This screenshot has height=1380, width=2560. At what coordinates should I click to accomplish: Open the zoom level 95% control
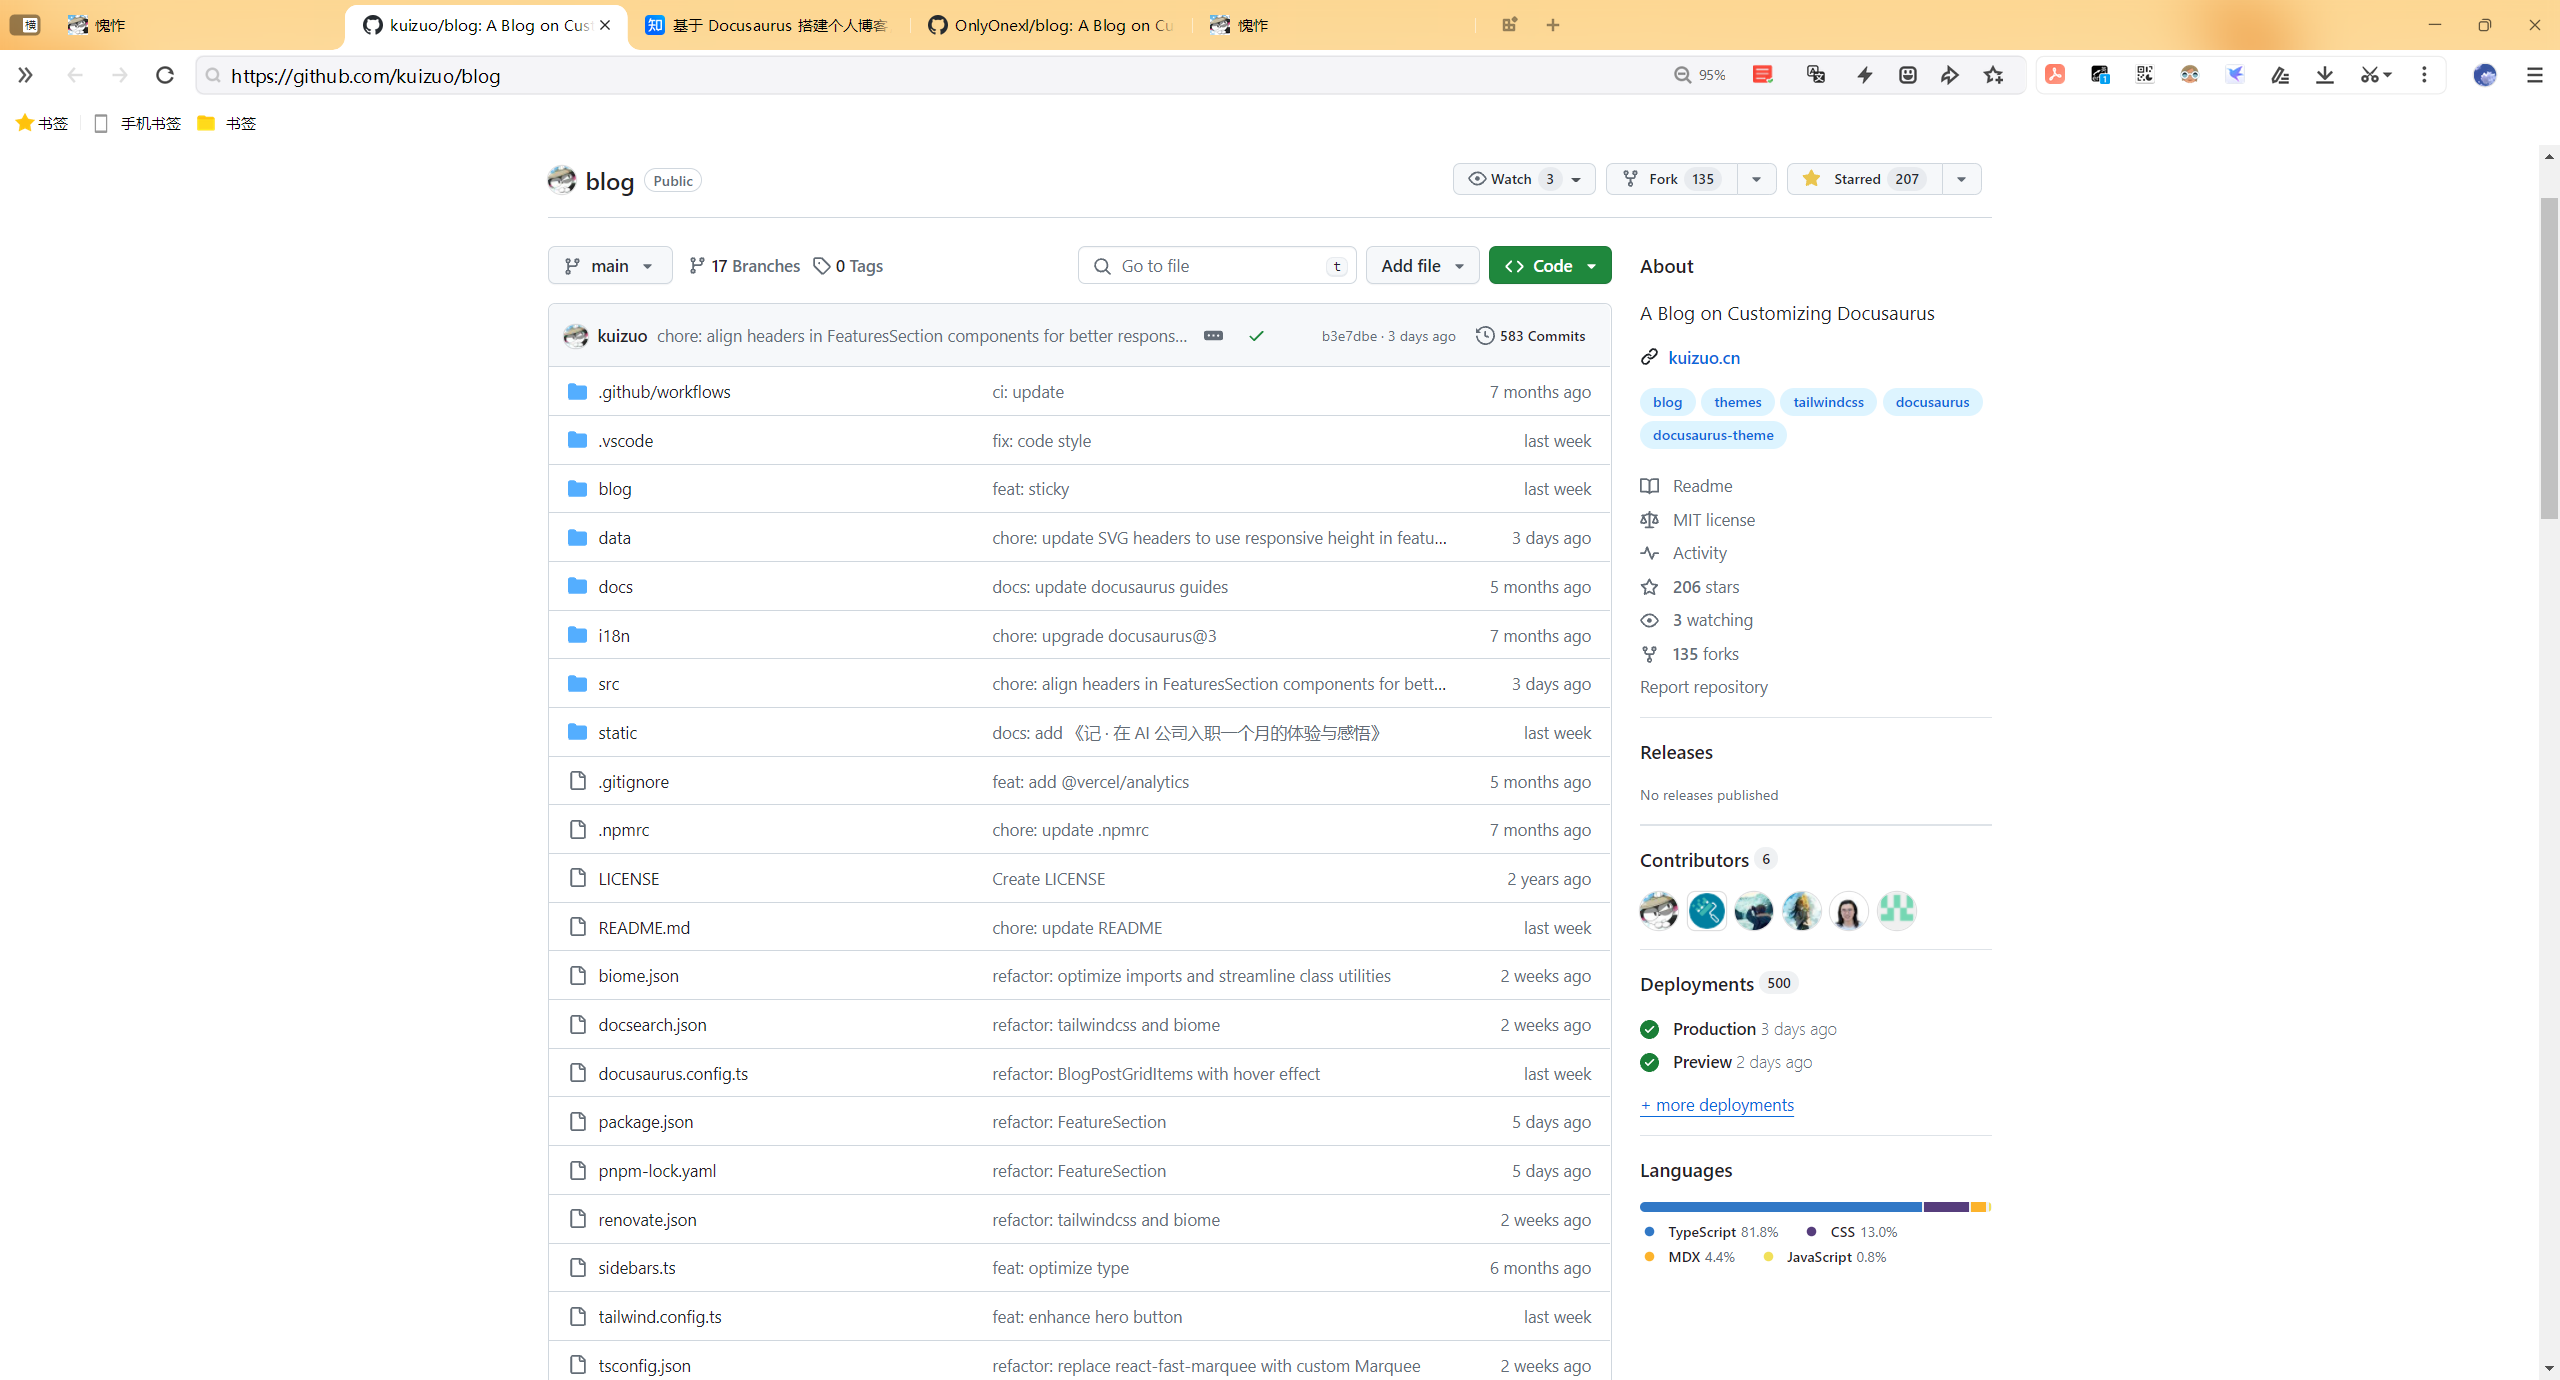(x=1700, y=75)
